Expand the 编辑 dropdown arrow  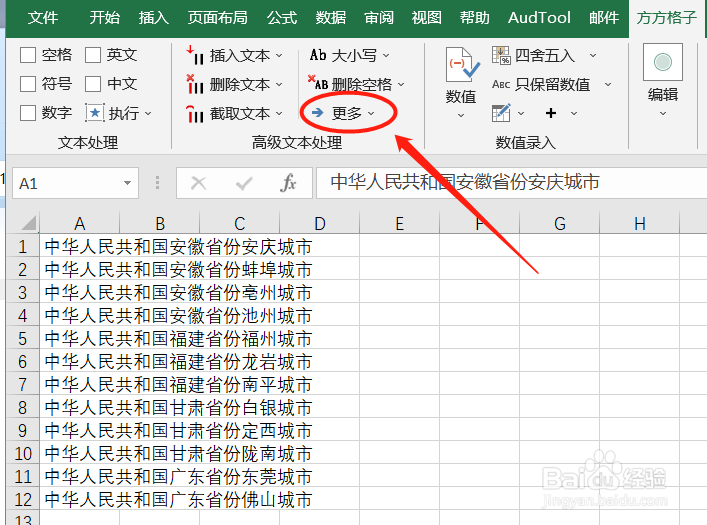(x=663, y=114)
